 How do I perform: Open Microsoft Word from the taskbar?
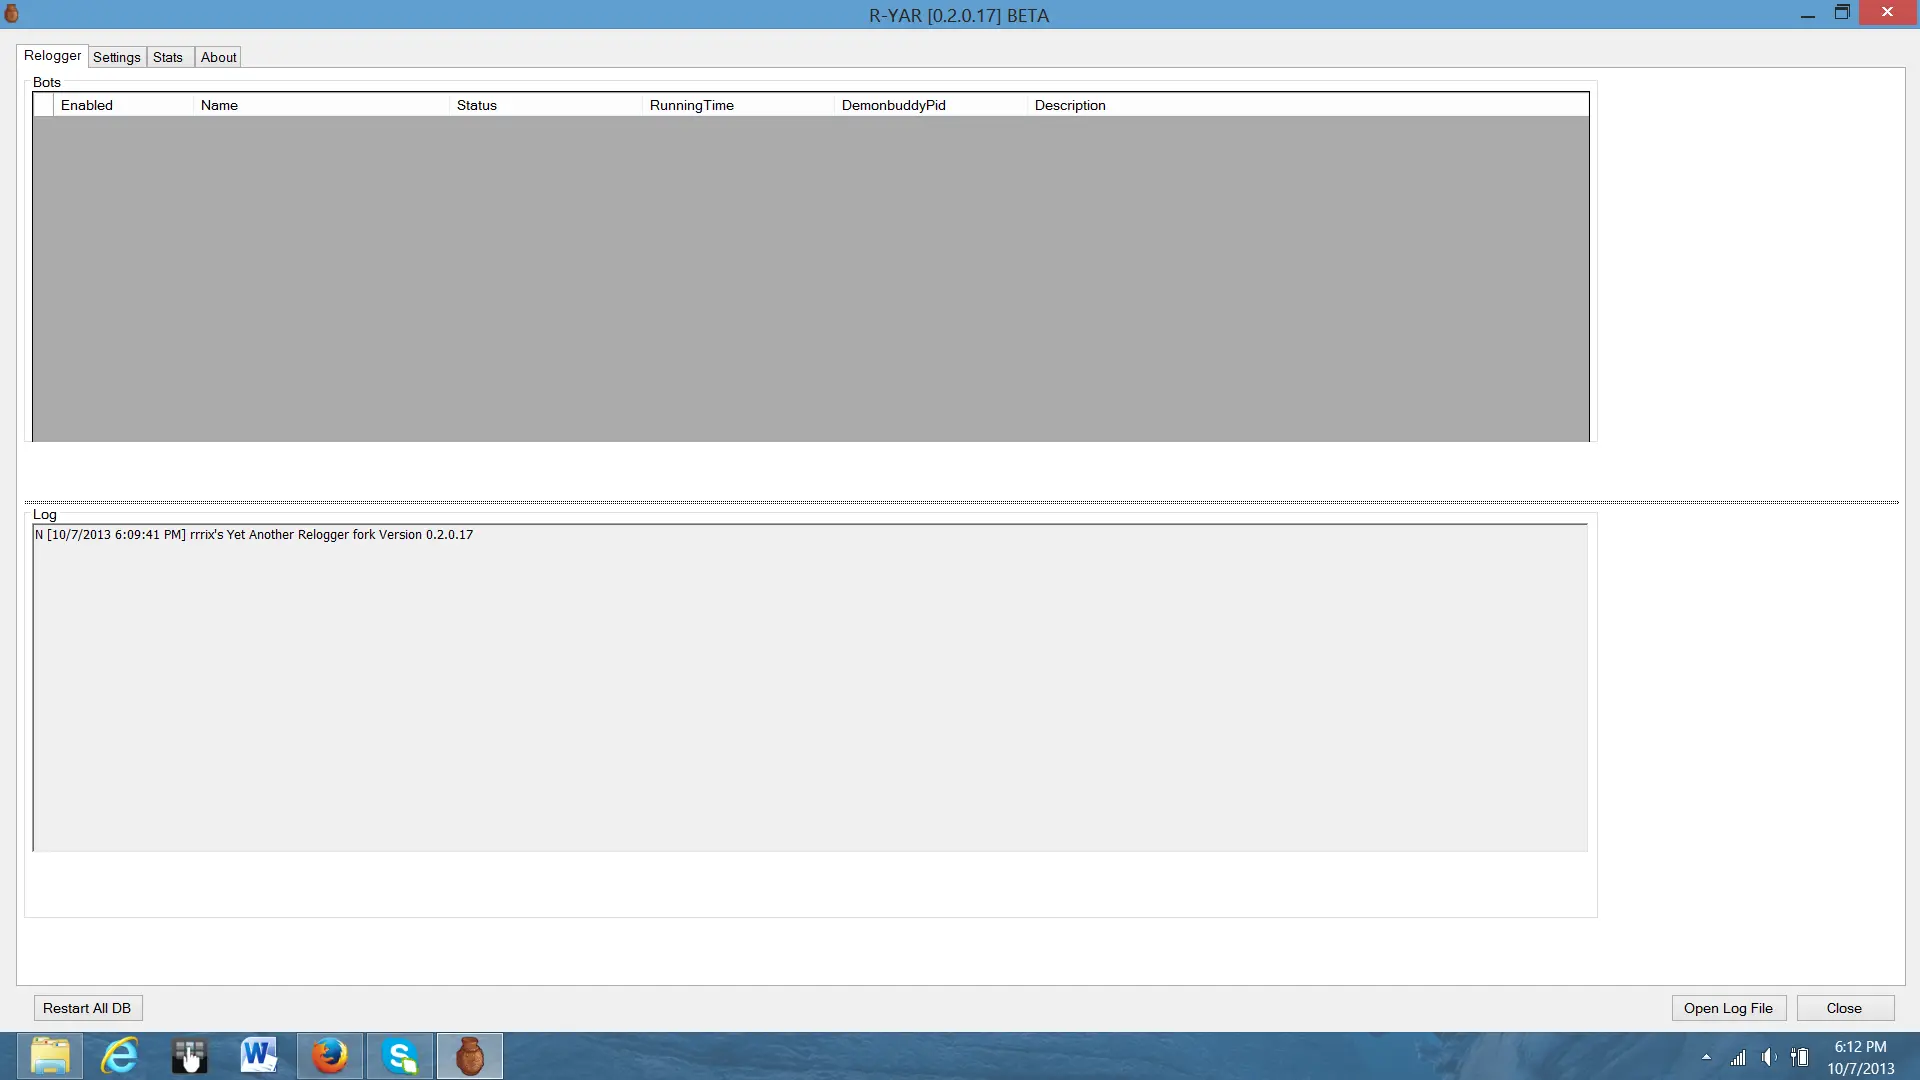pyautogui.click(x=259, y=1056)
